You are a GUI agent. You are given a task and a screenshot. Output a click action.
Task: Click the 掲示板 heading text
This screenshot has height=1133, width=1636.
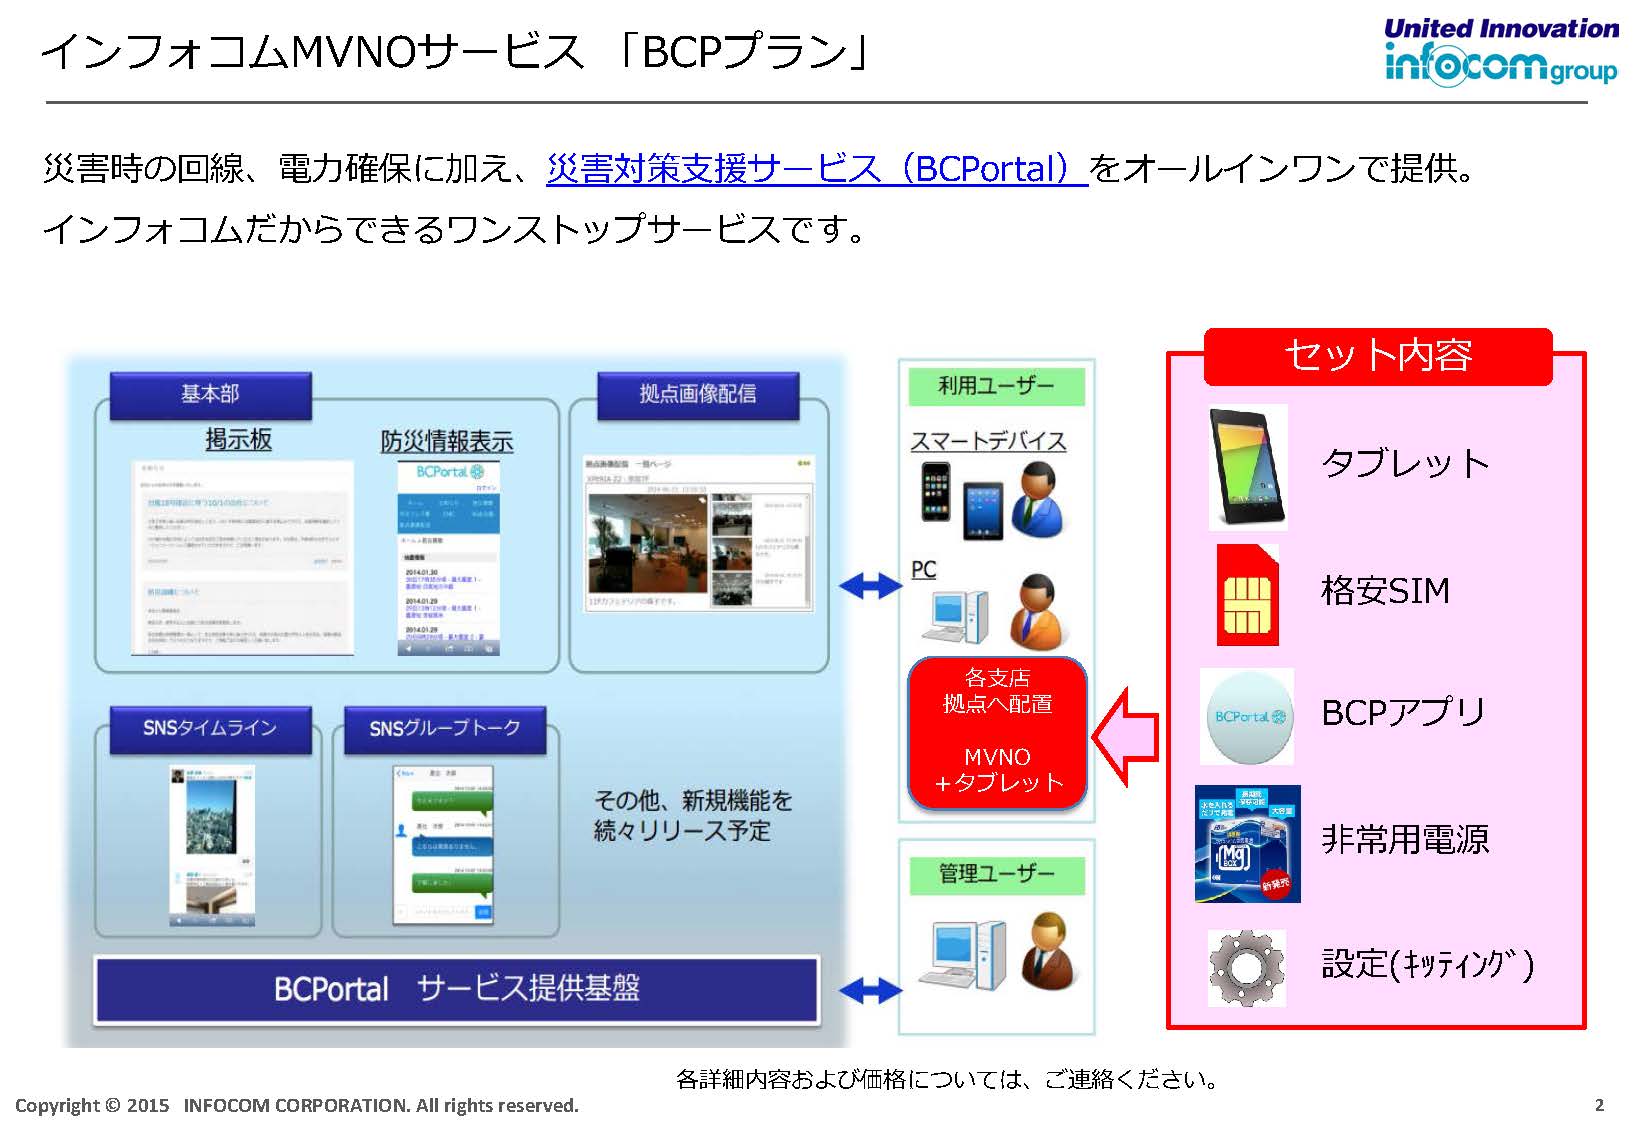(238, 440)
